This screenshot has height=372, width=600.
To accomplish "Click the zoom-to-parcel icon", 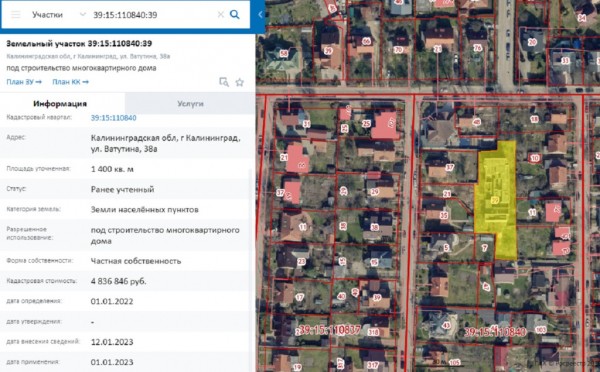I will point(224,82).
